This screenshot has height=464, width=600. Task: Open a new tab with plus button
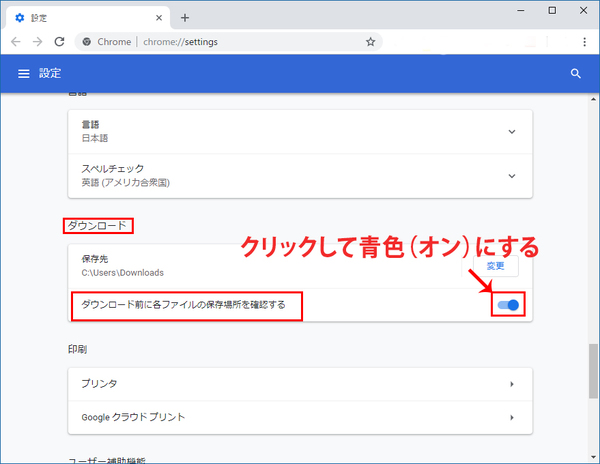(x=185, y=17)
